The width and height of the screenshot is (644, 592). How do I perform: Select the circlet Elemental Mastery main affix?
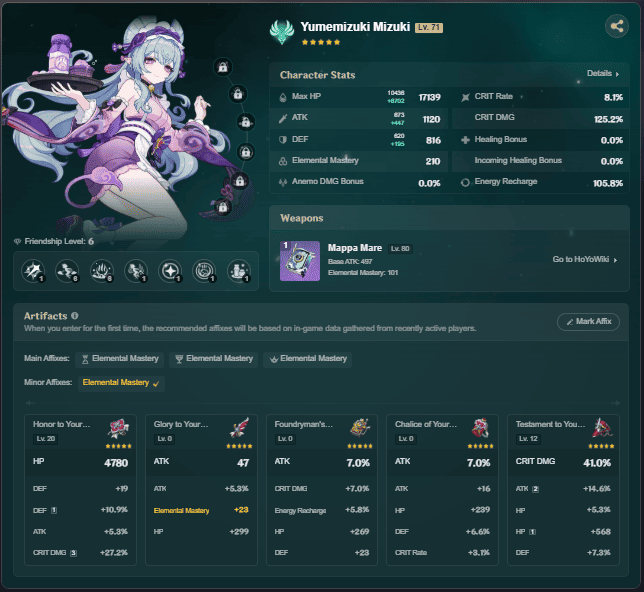tap(308, 359)
